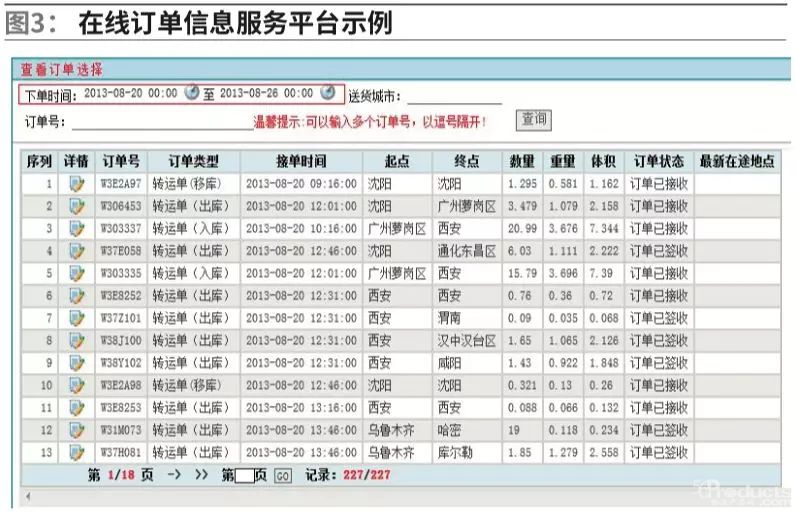Image resolution: width=797 pixels, height=512 pixels.
Task: Open detail icon for order W3E8252
Action: pos(76,296)
